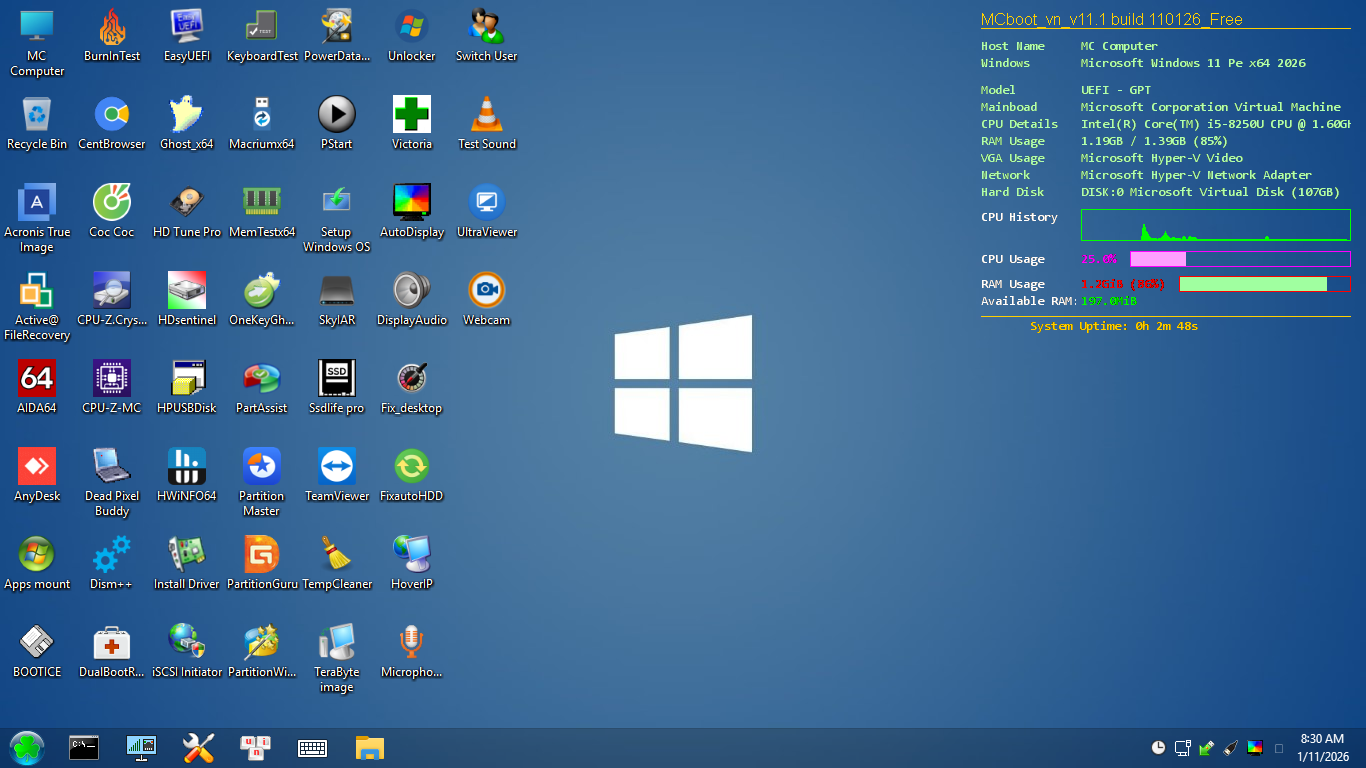Open the AIDA64 desktop shortcut

pos(37,380)
